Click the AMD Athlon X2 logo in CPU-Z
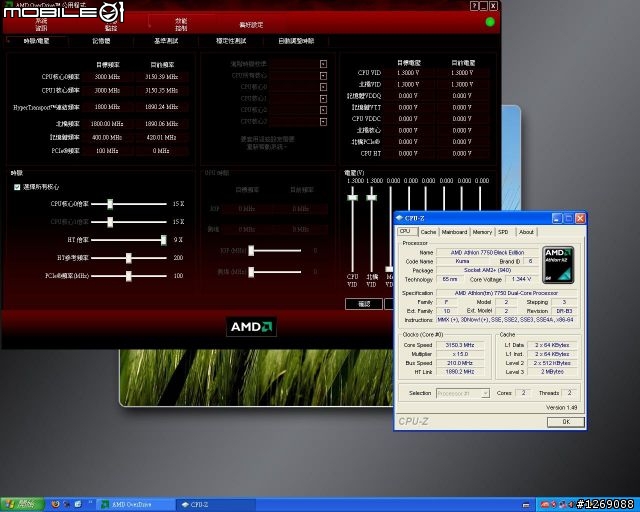The height and width of the screenshot is (512, 640). pyautogui.click(x=558, y=265)
